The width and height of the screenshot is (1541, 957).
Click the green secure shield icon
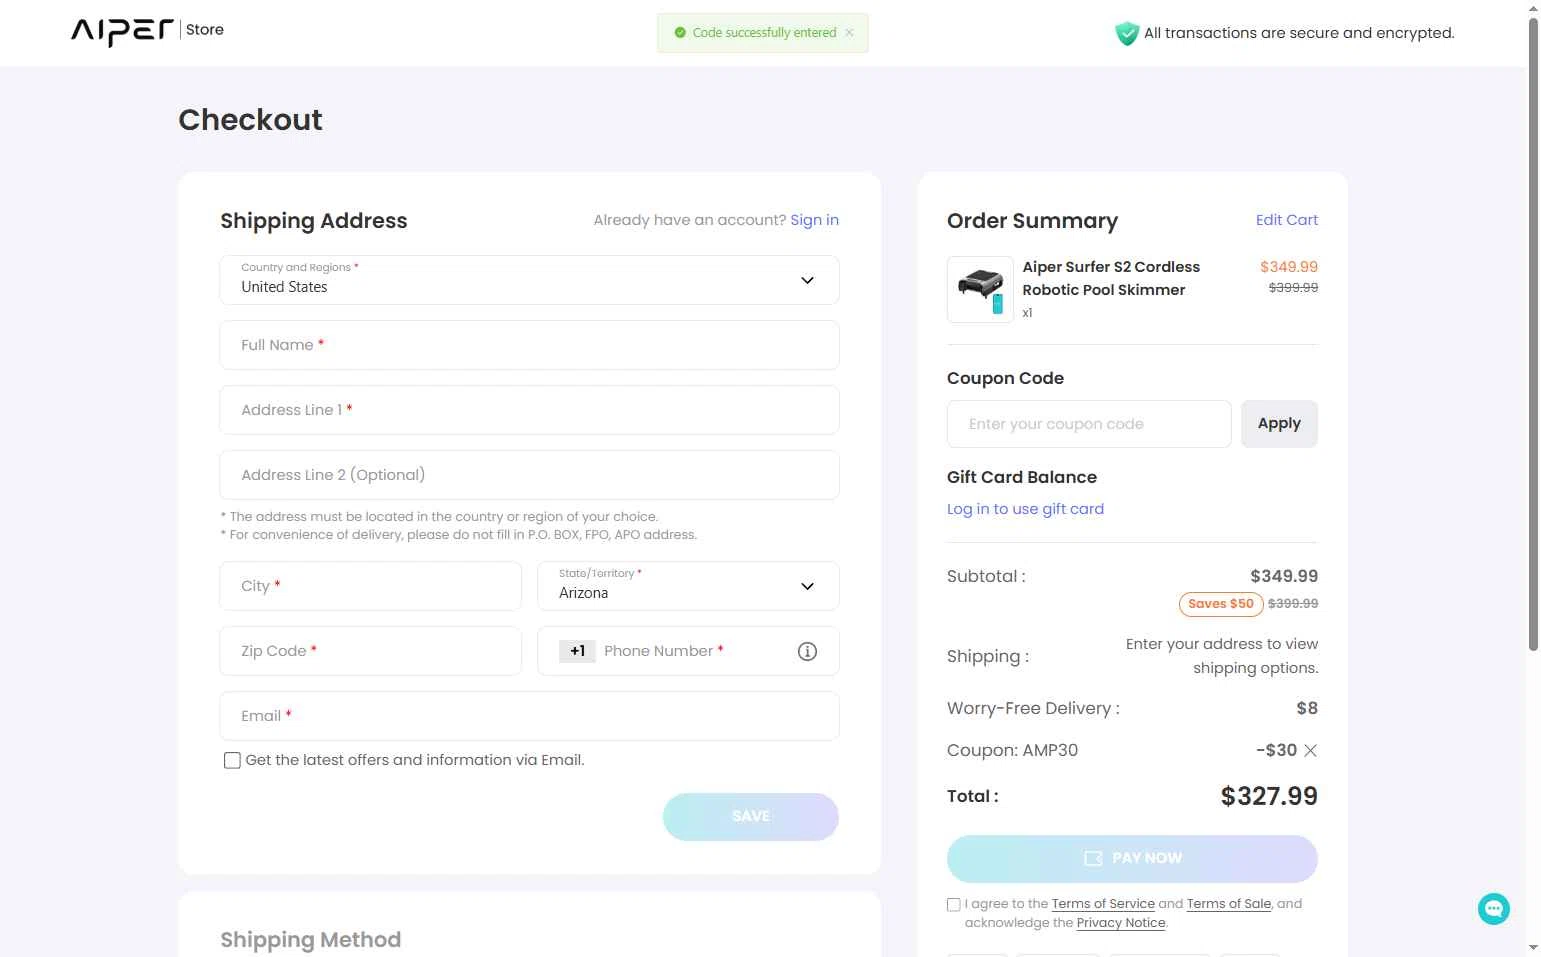tap(1127, 34)
